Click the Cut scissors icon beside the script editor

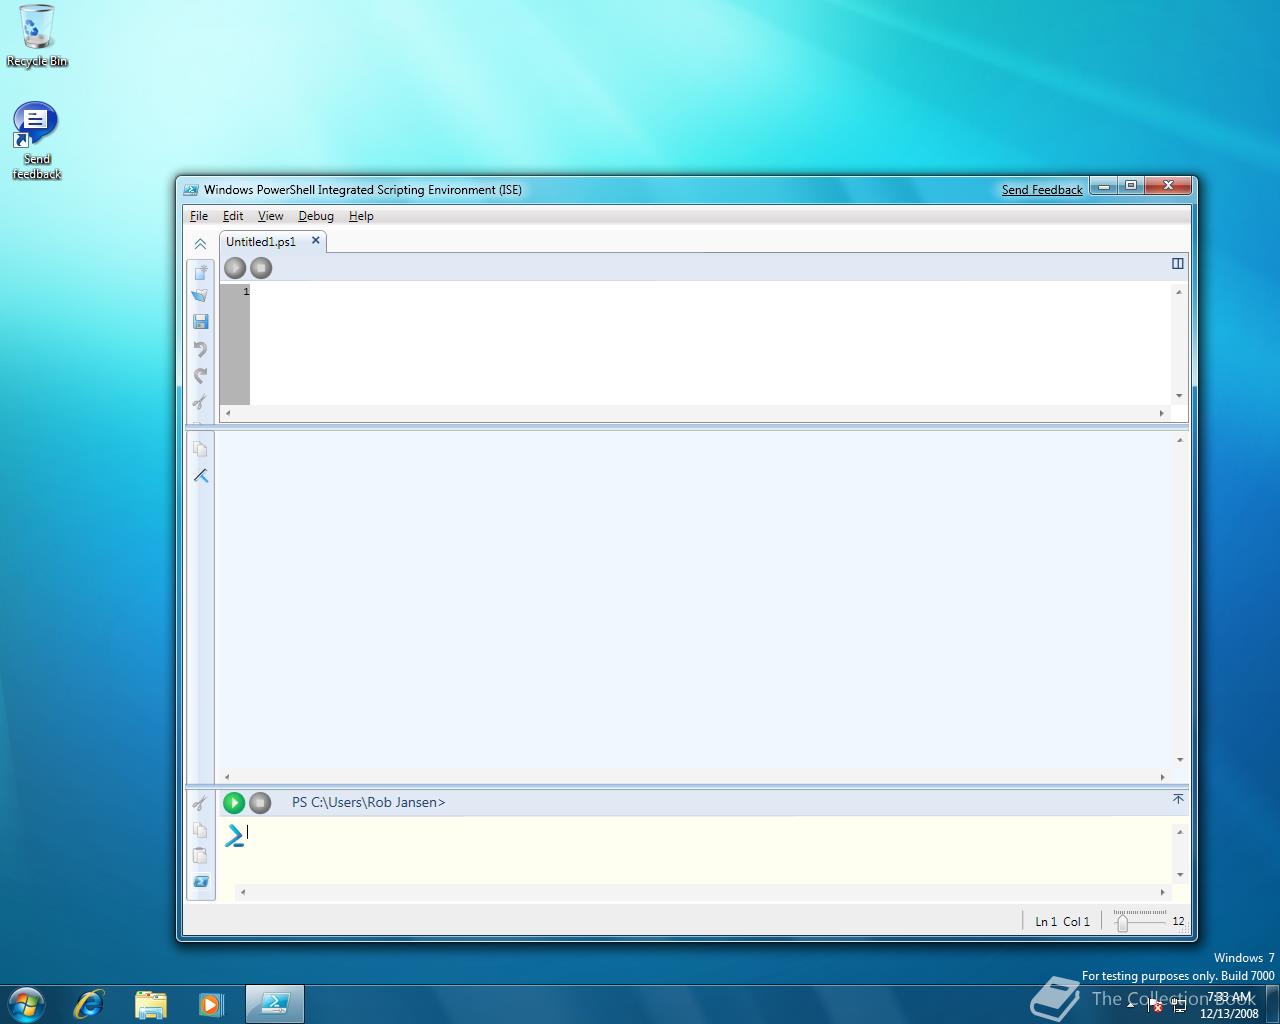(x=200, y=401)
